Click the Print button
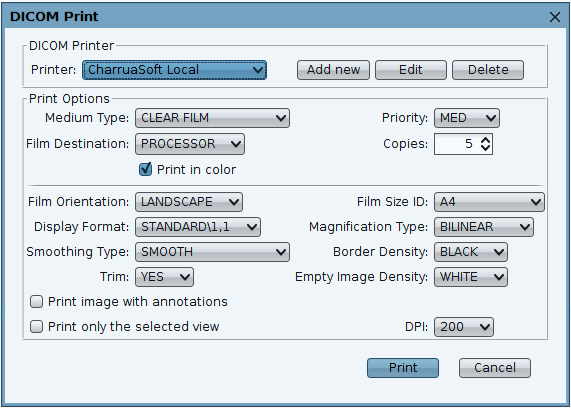 pos(403,368)
